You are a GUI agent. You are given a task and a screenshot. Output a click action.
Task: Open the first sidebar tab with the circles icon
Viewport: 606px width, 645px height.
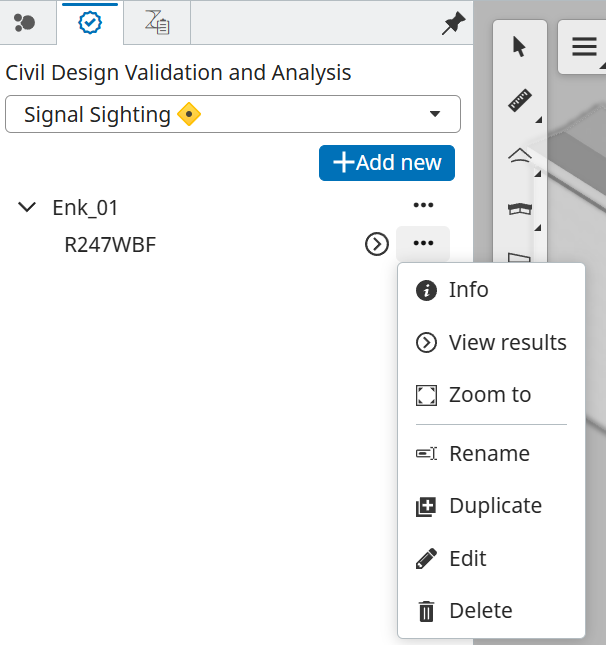(25, 22)
